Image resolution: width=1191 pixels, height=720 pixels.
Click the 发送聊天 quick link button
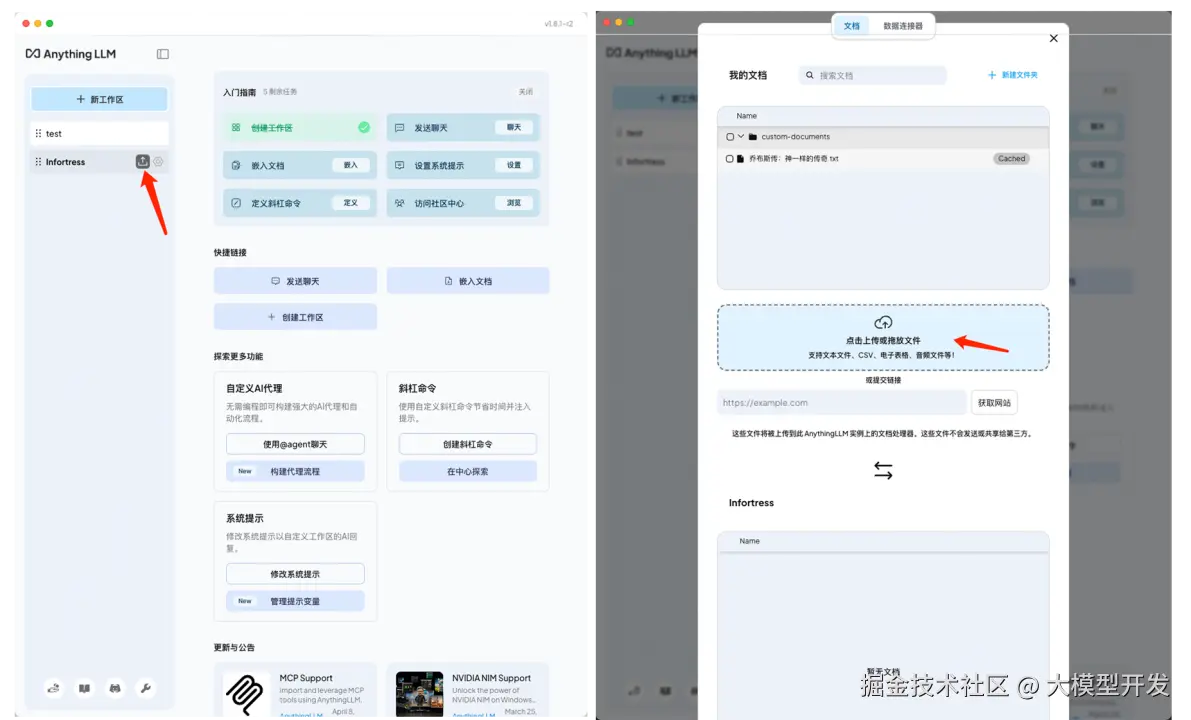(x=295, y=281)
